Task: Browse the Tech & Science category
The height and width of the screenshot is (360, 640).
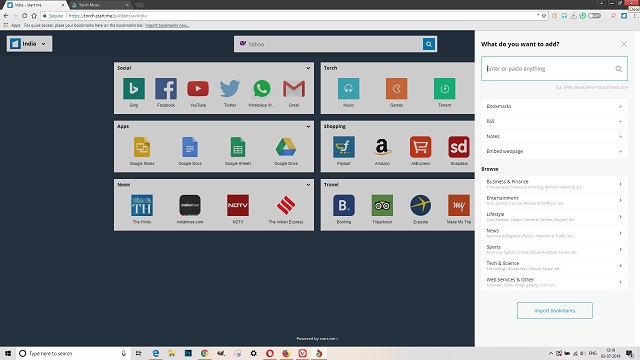Action: [x=554, y=266]
